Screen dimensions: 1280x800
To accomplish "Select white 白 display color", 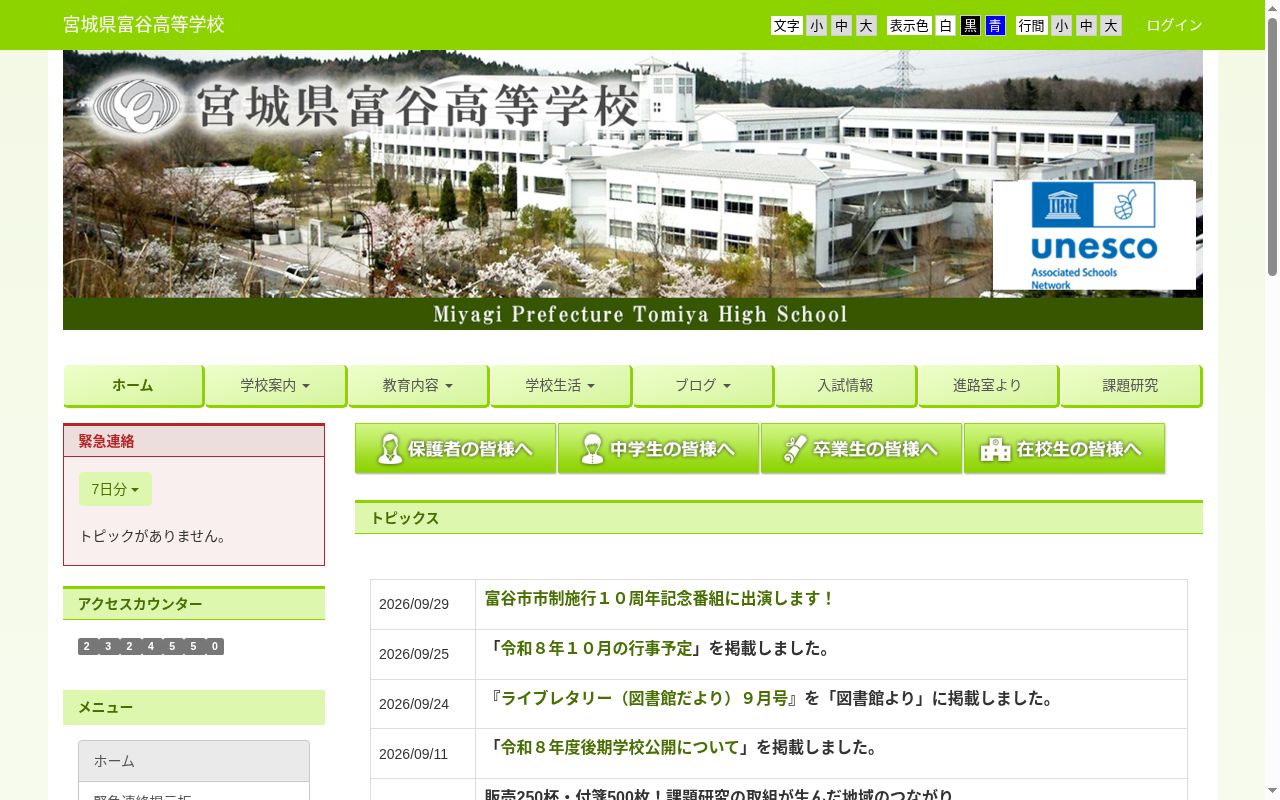I will tap(946, 26).
